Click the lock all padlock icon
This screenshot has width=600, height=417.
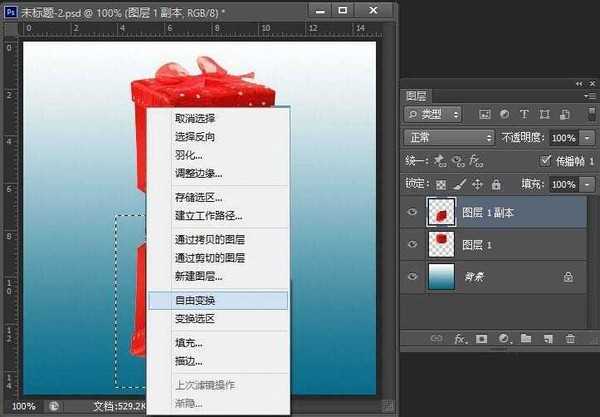496,184
